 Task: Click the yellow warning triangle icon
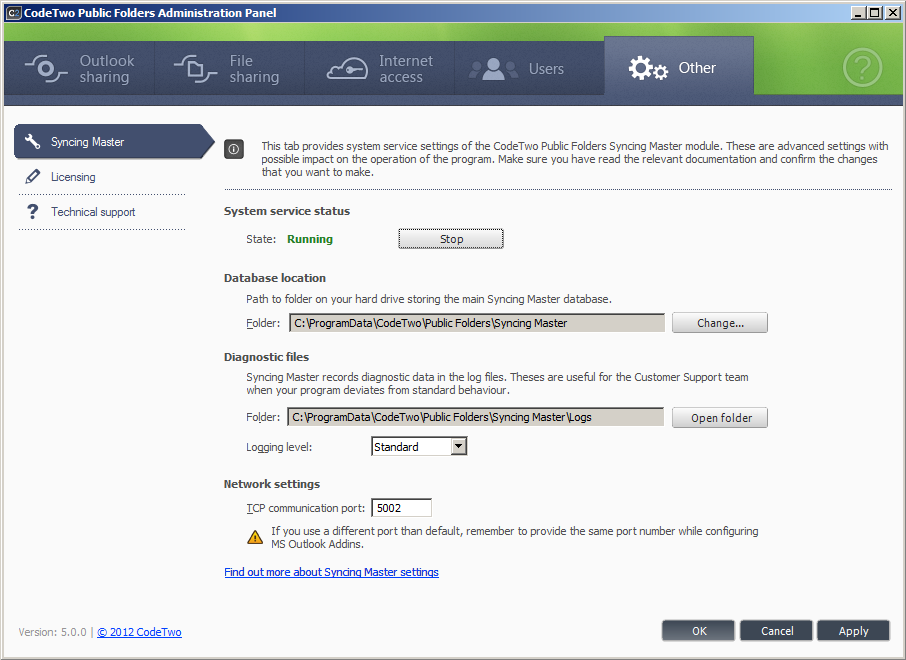(255, 537)
